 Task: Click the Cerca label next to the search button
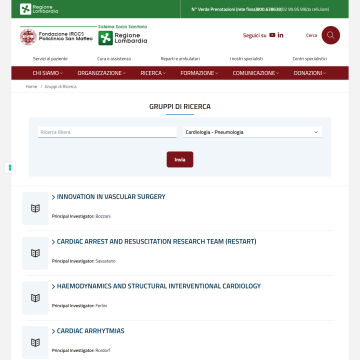(311, 35)
